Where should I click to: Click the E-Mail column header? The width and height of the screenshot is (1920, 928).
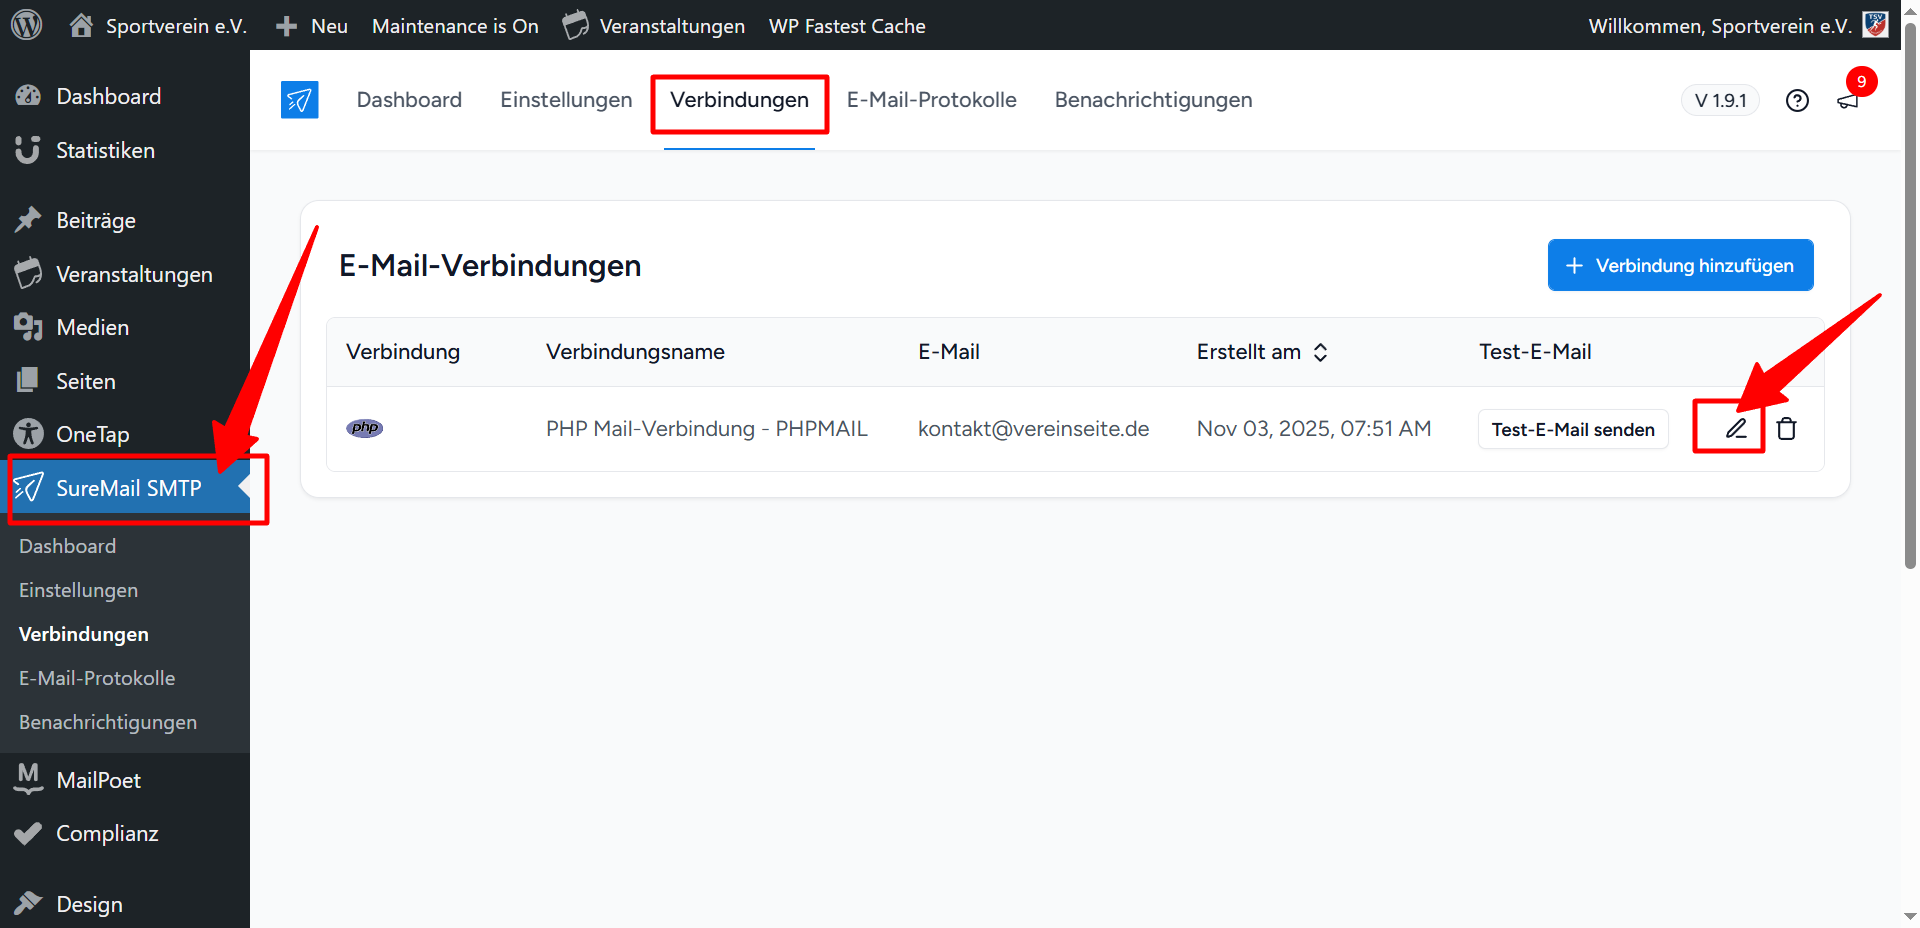pyautogui.click(x=949, y=352)
